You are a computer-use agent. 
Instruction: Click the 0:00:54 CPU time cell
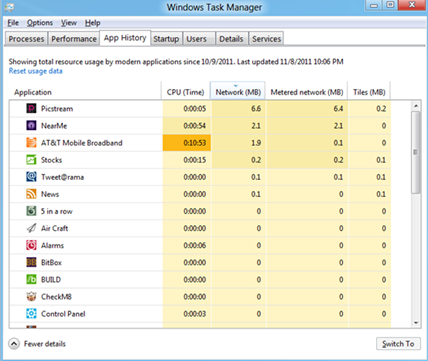[x=187, y=126]
